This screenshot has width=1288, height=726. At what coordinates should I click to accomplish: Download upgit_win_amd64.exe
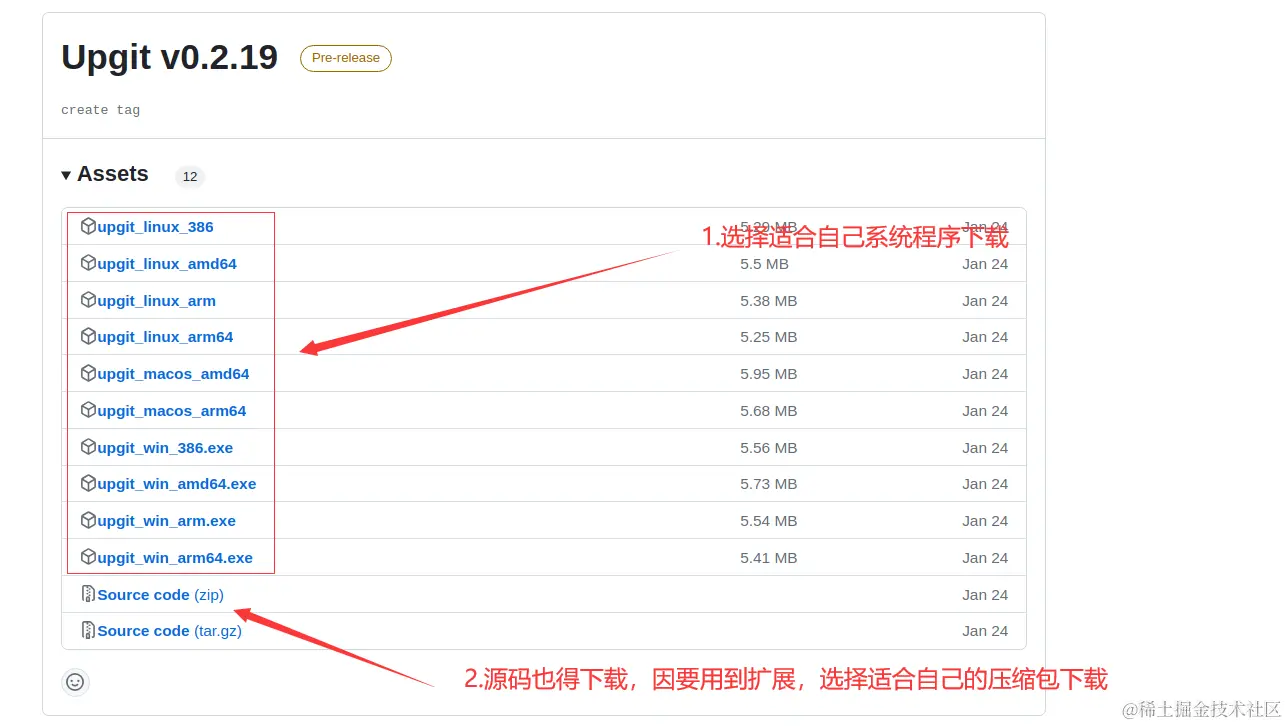(177, 484)
